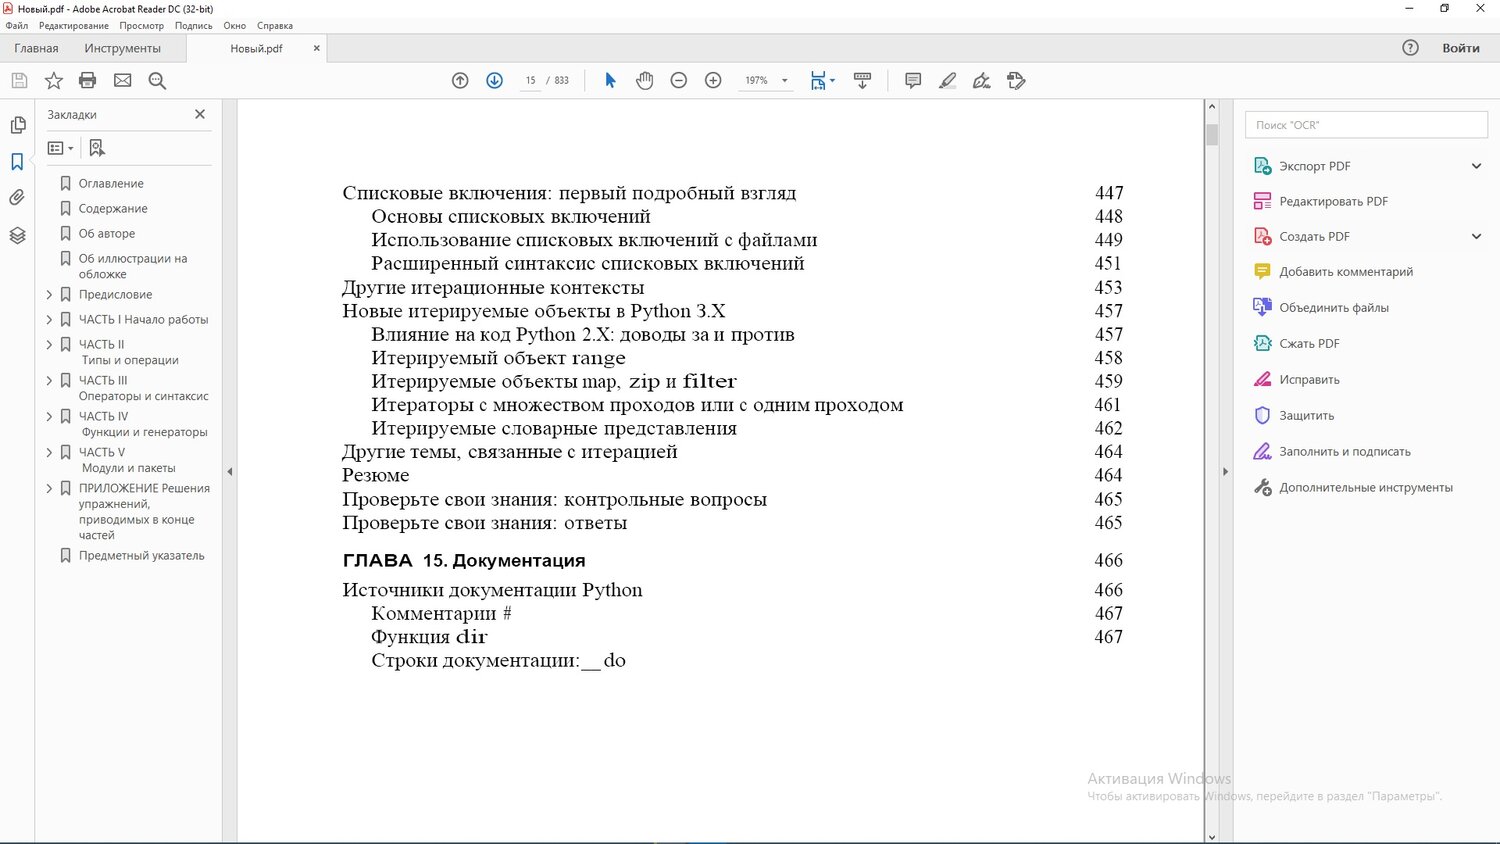1500x844 pixels.
Task: Add document to starred favorites
Action: [x=54, y=81]
